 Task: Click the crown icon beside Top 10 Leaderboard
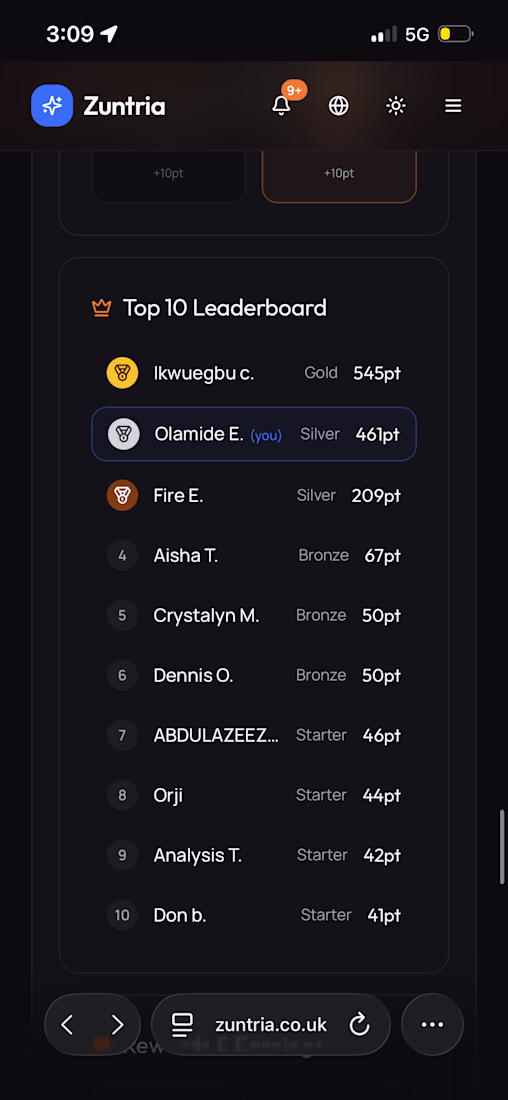point(102,307)
